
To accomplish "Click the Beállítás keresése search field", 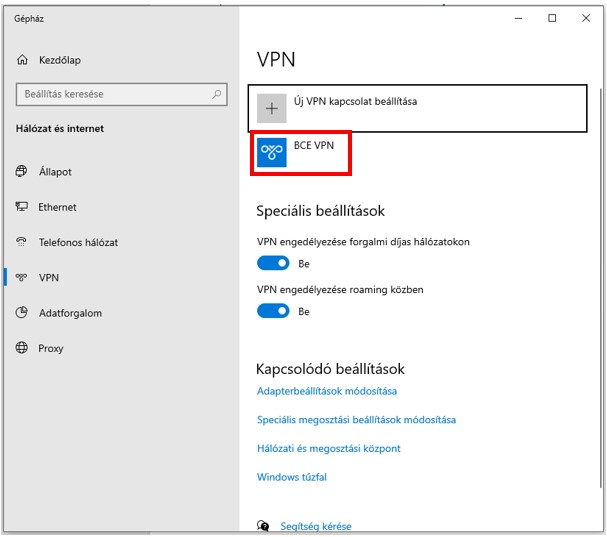I will (122, 94).
